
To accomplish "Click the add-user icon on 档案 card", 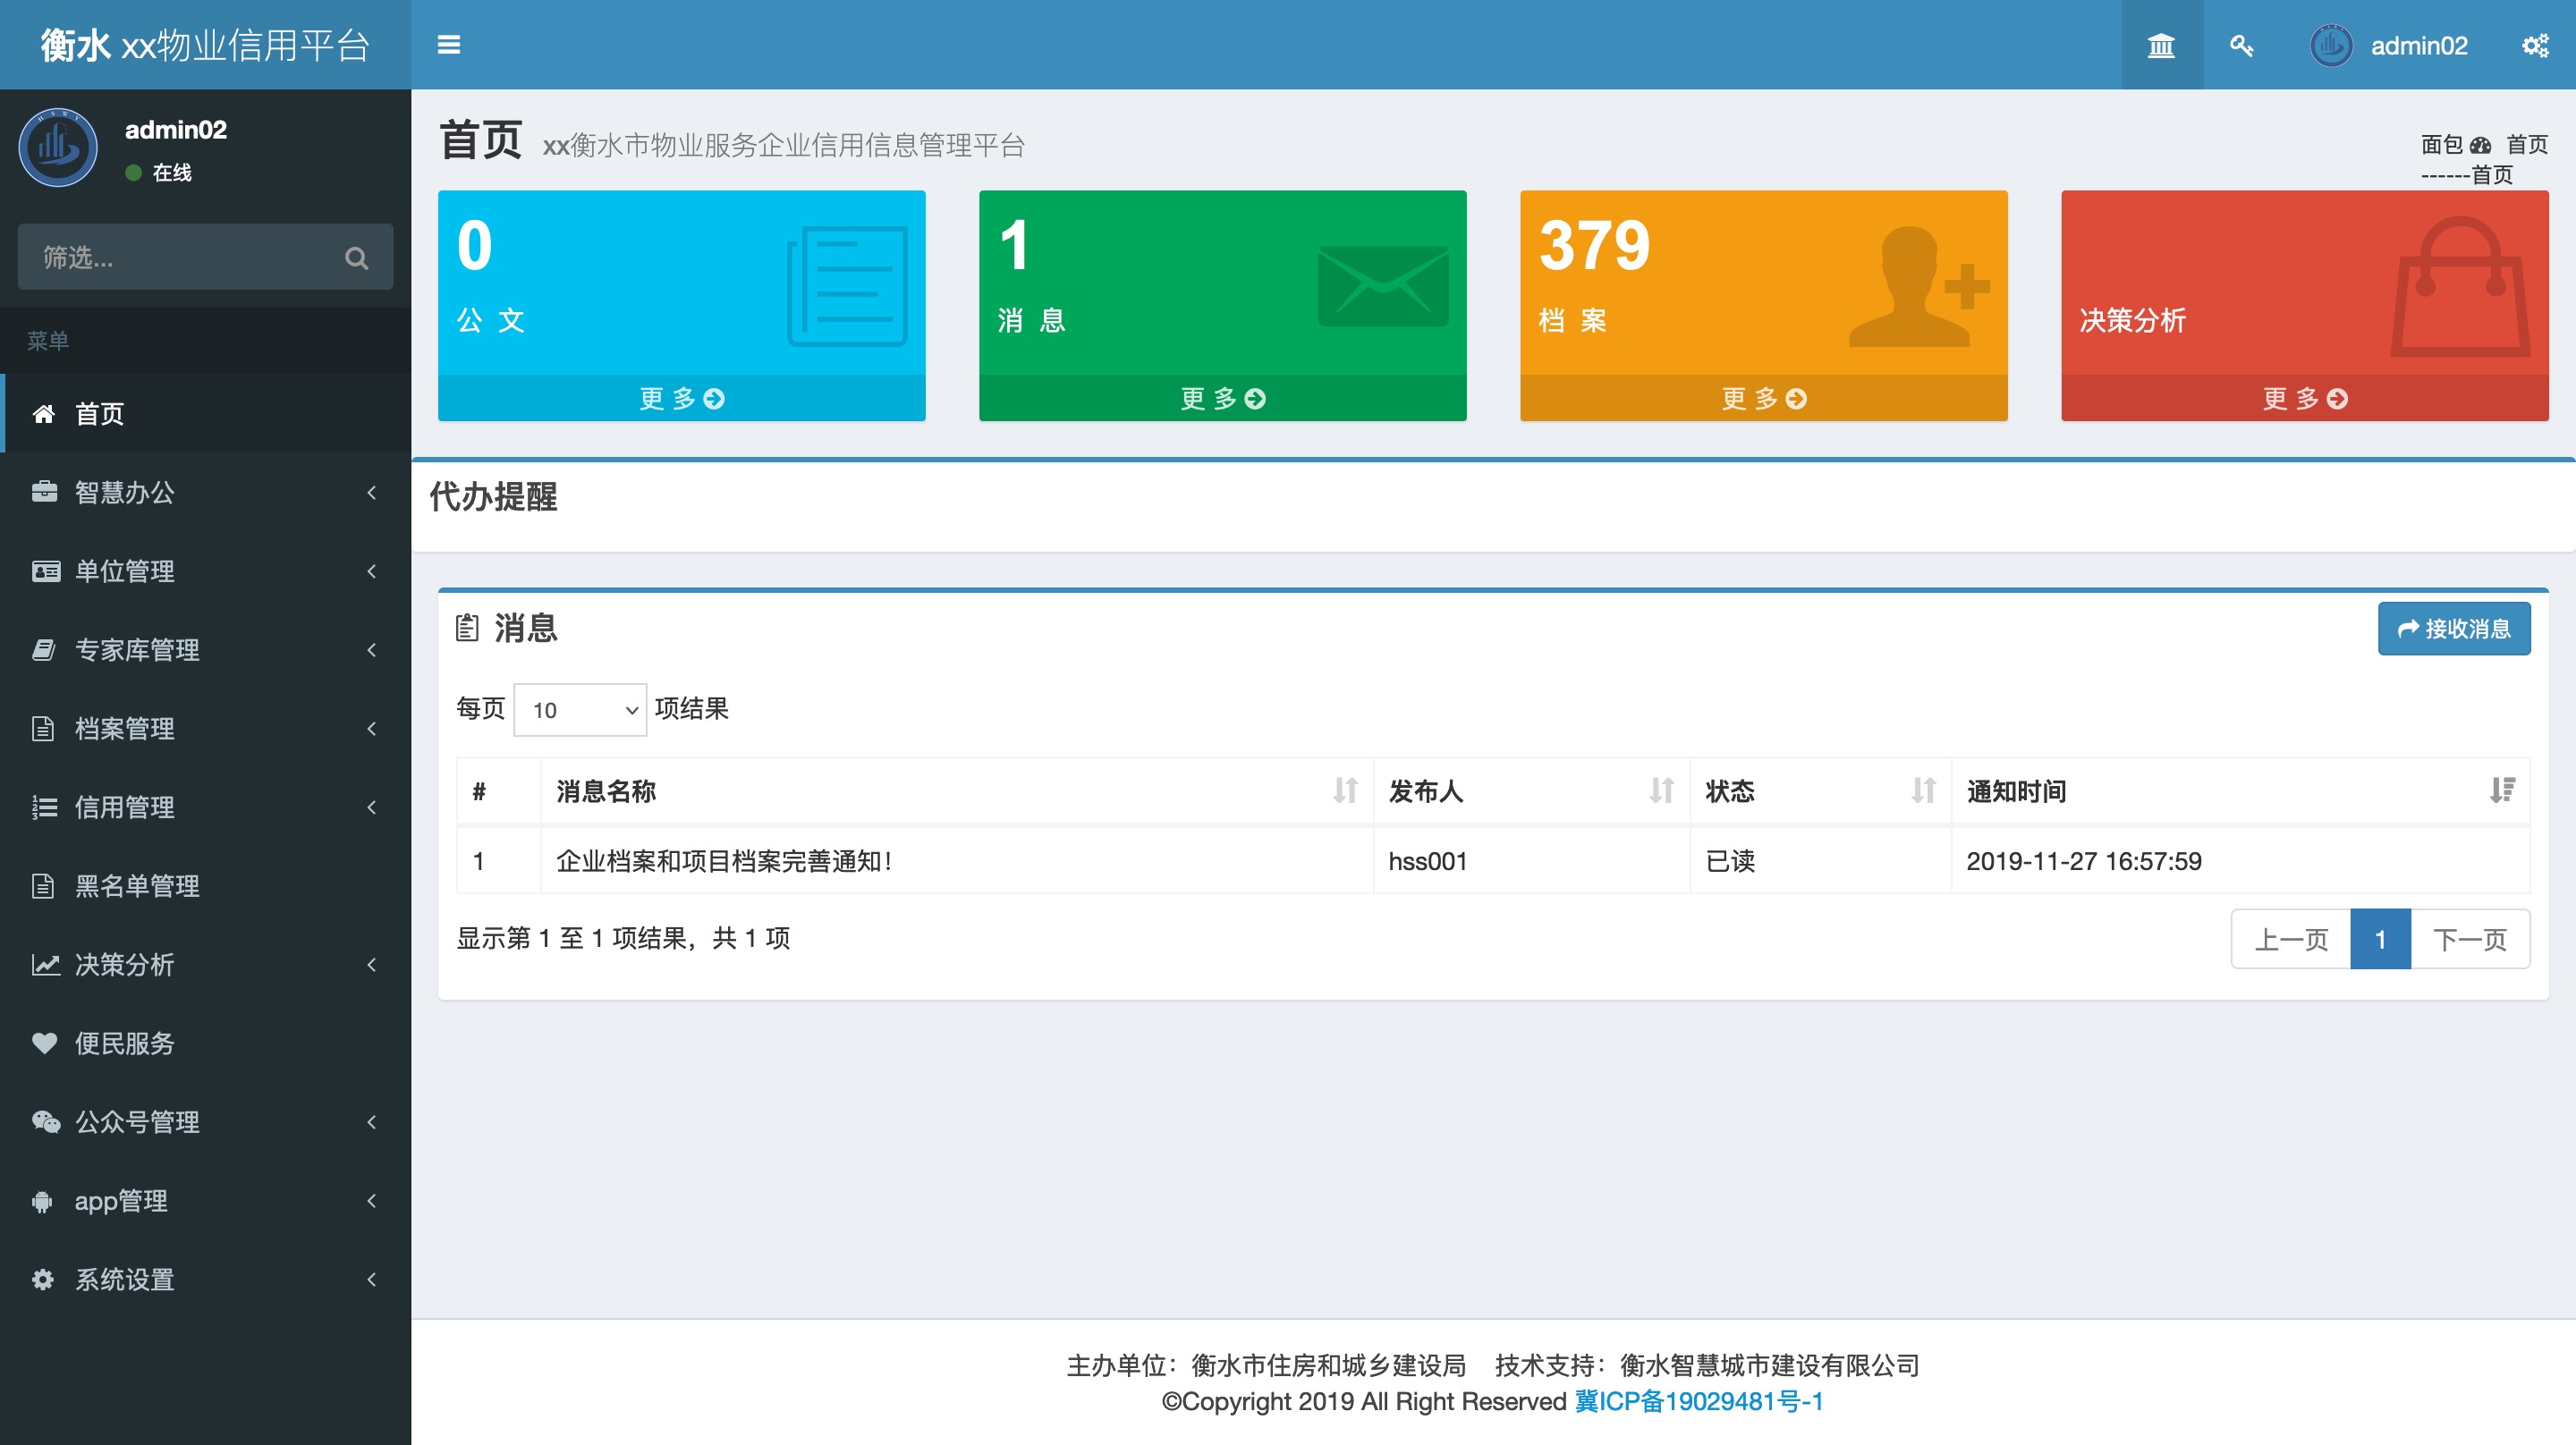I will 1919,287.
